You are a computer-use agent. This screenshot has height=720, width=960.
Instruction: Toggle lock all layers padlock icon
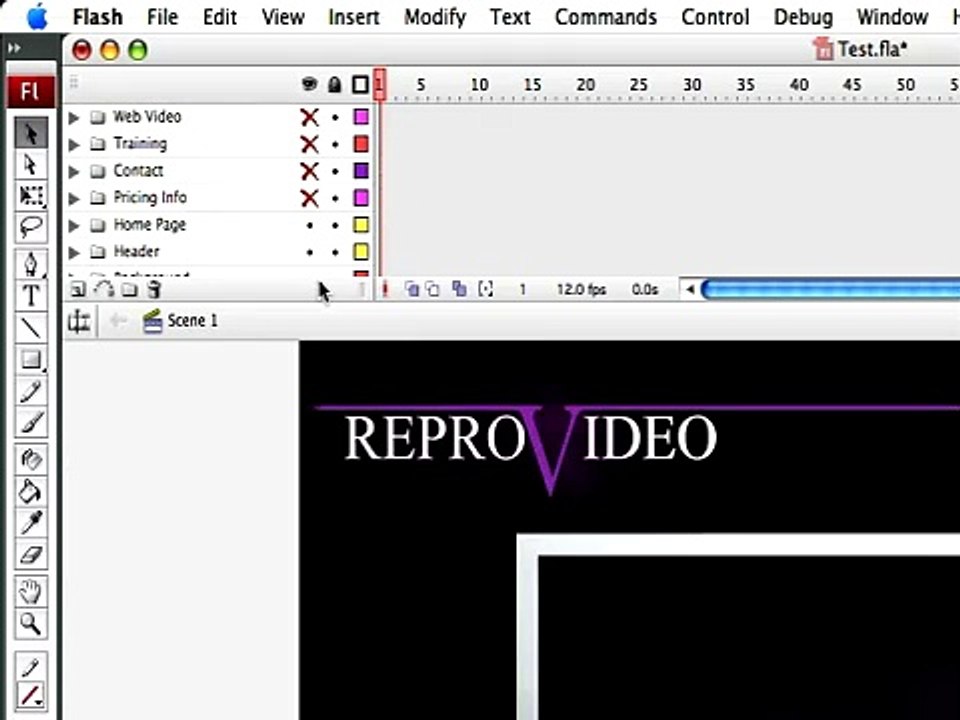coord(334,84)
